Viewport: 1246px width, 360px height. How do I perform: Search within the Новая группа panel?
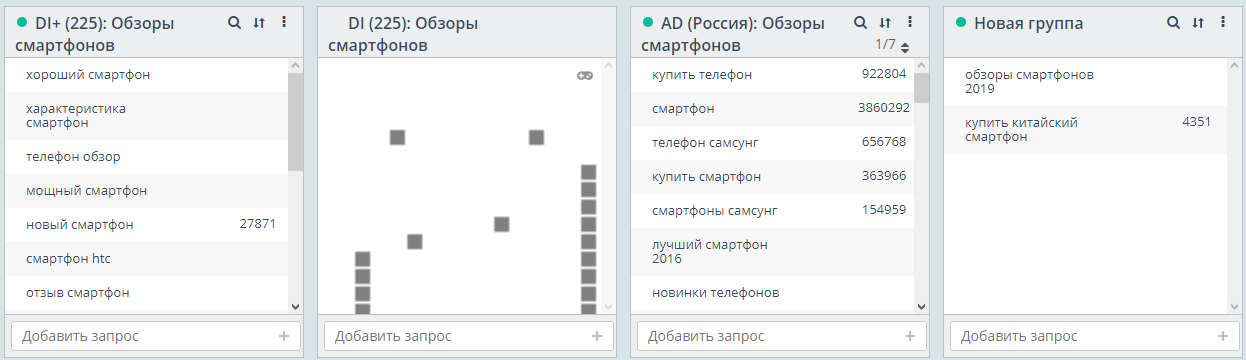click(x=1173, y=22)
